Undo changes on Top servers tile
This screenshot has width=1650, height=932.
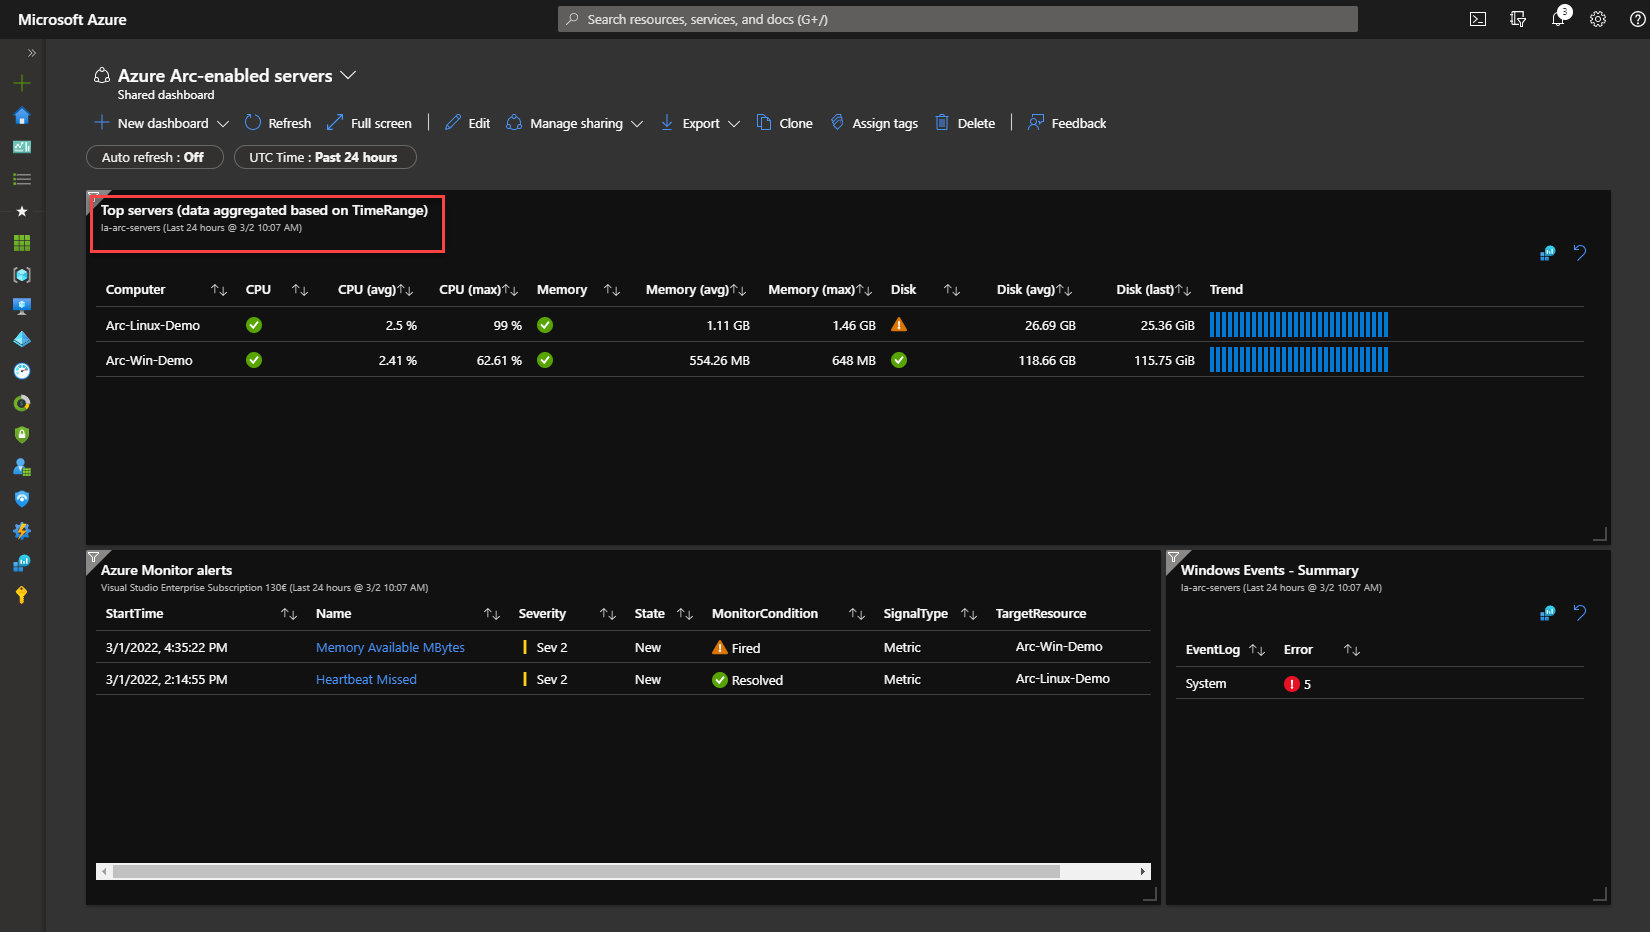[1580, 253]
